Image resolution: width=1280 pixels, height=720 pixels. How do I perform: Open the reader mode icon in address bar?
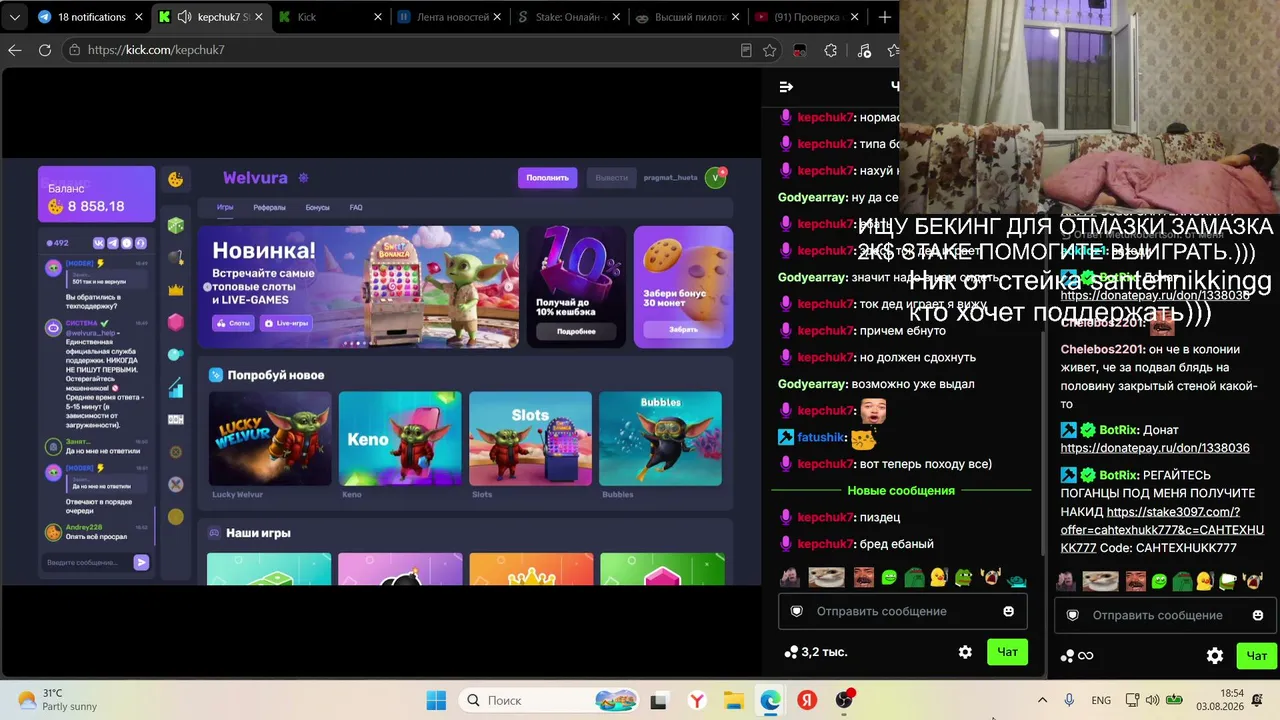746,50
